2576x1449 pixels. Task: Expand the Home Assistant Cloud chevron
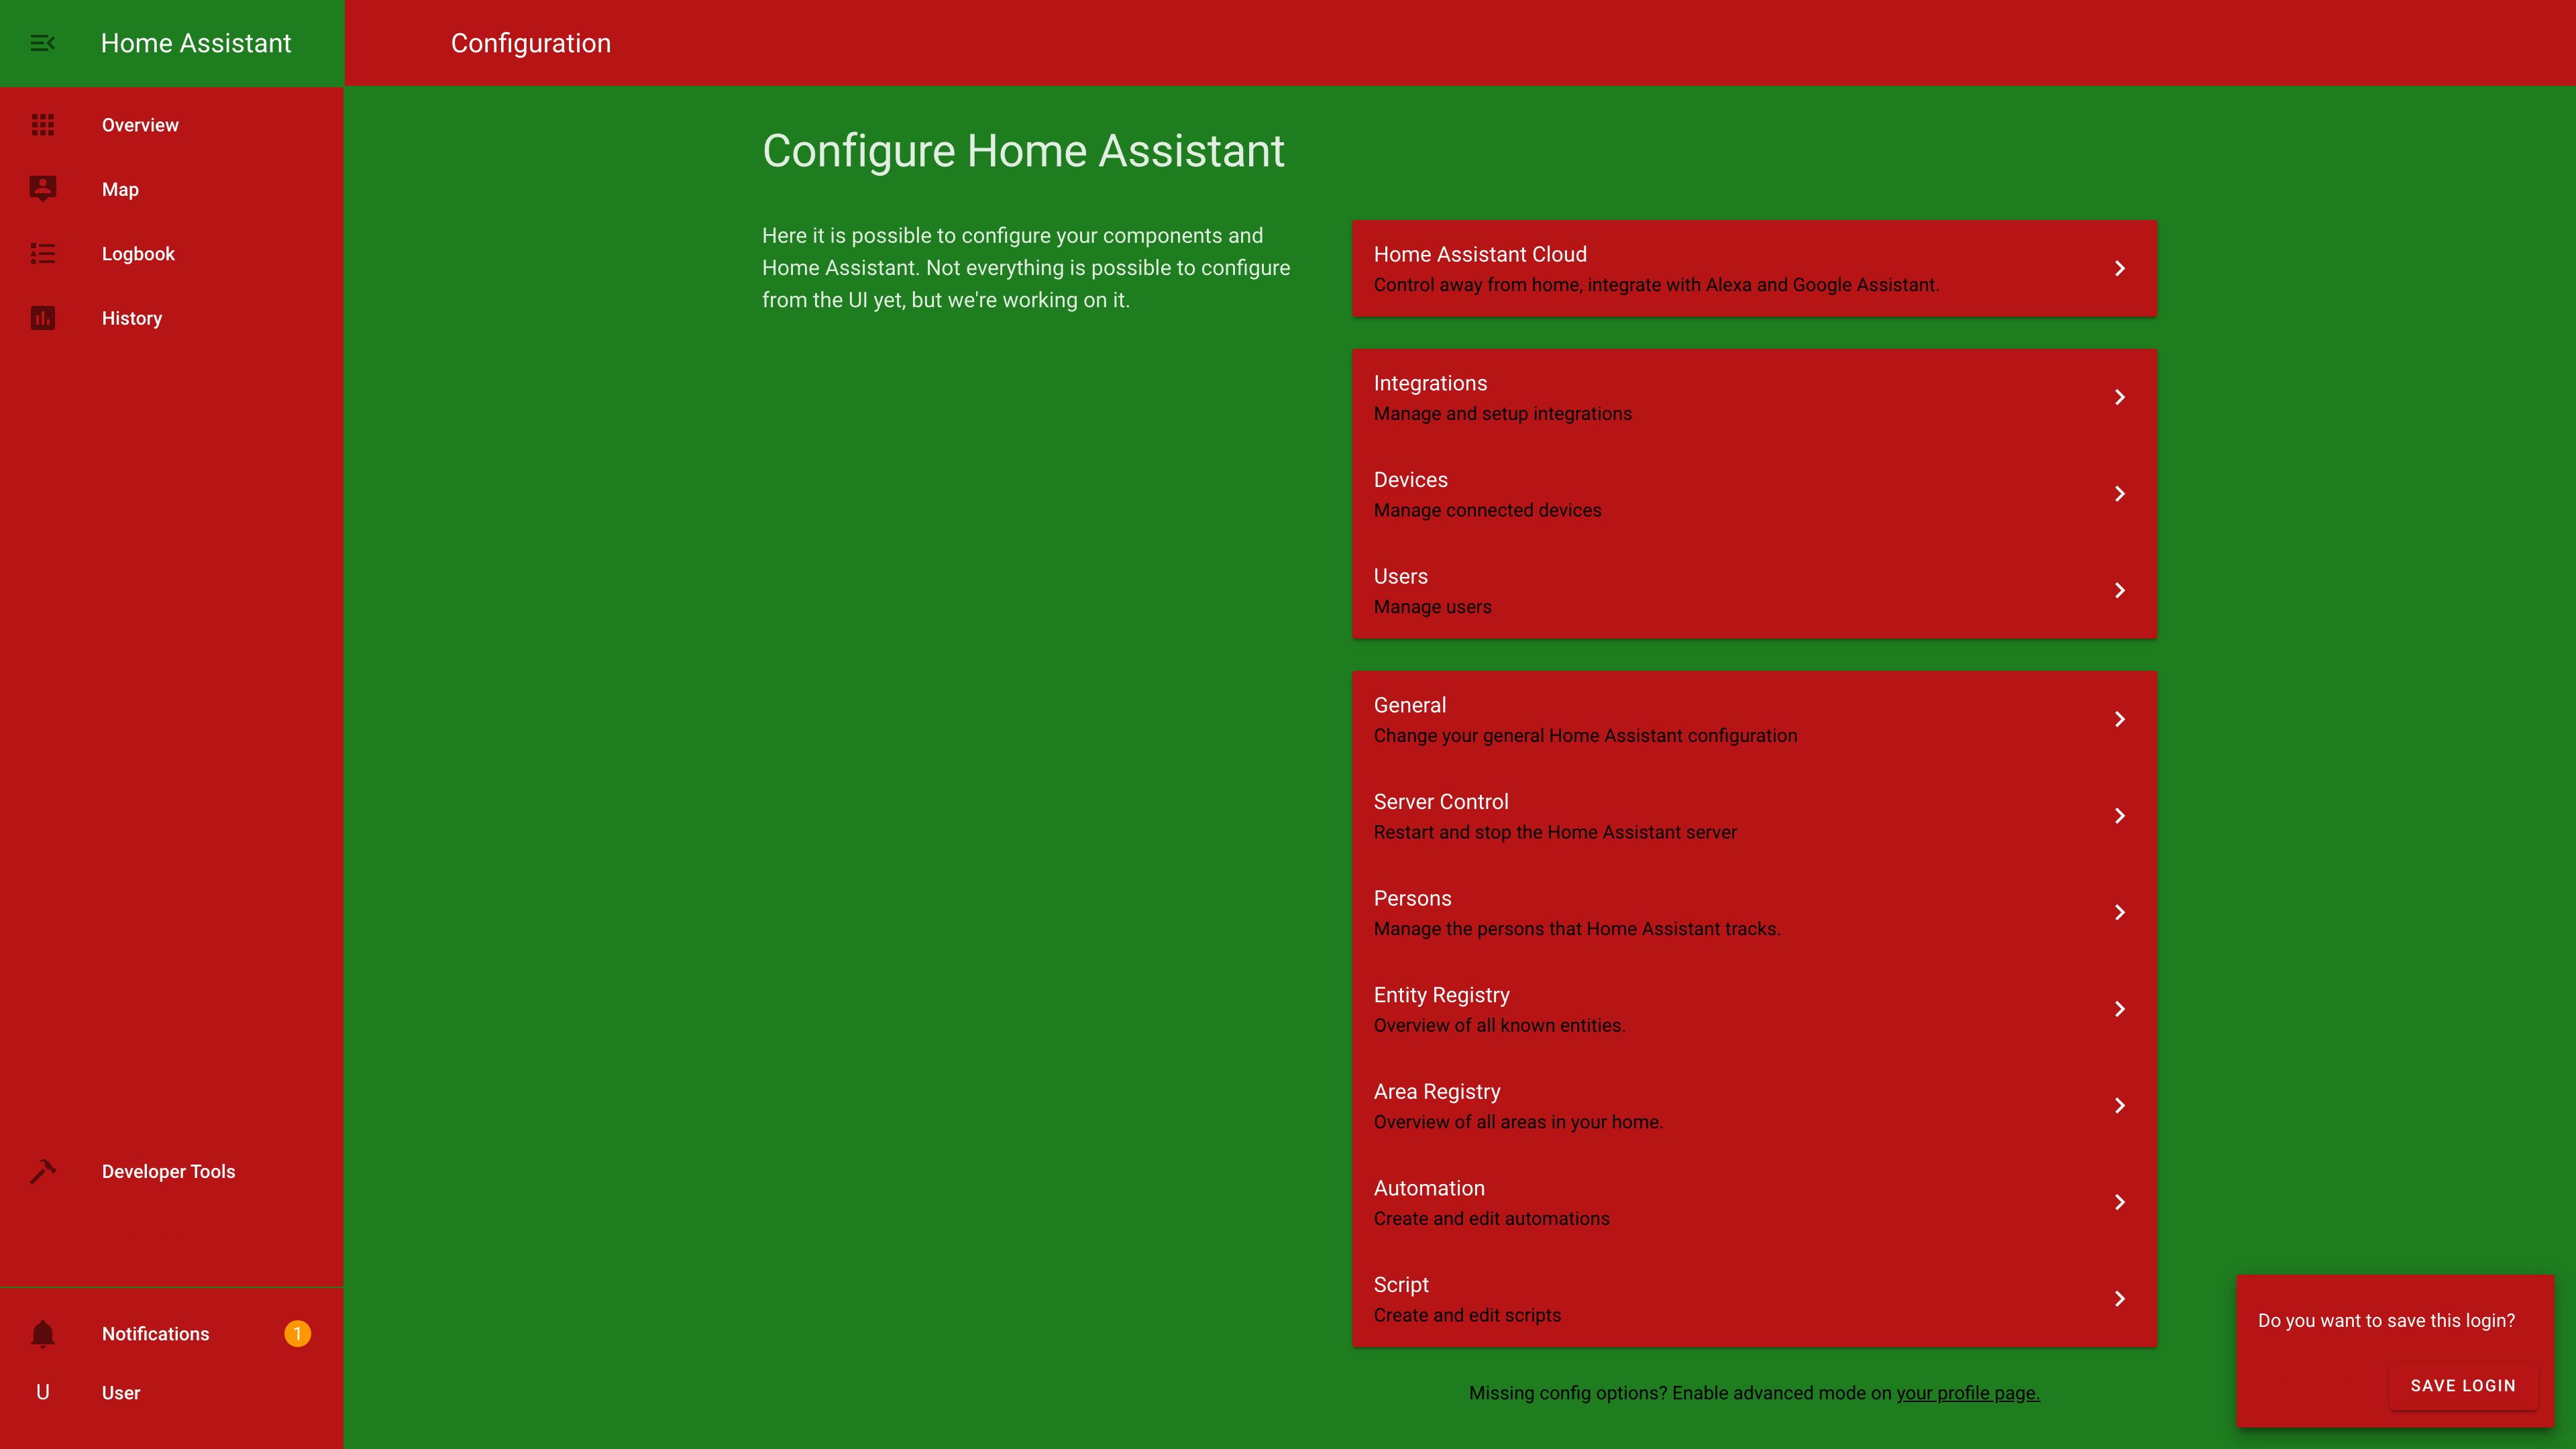tap(2119, 268)
